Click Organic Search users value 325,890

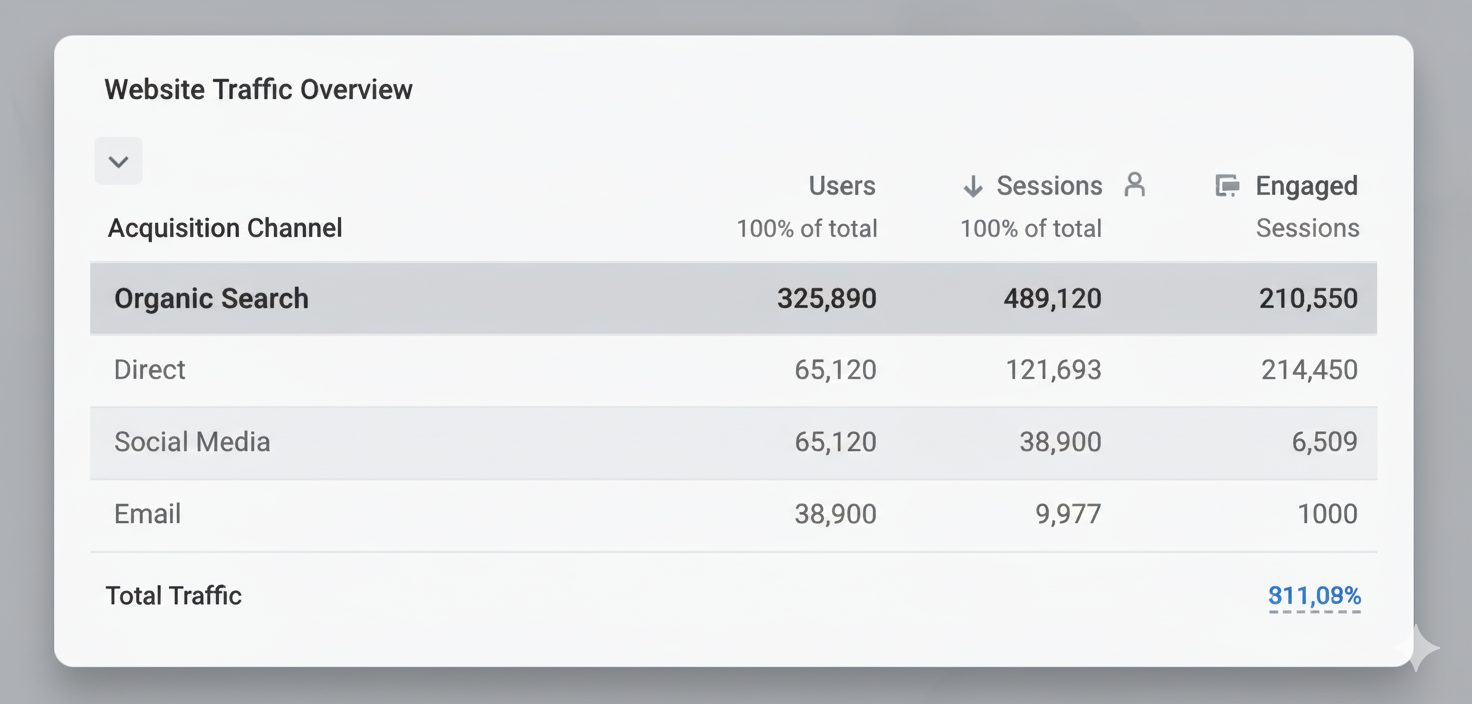click(826, 298)
